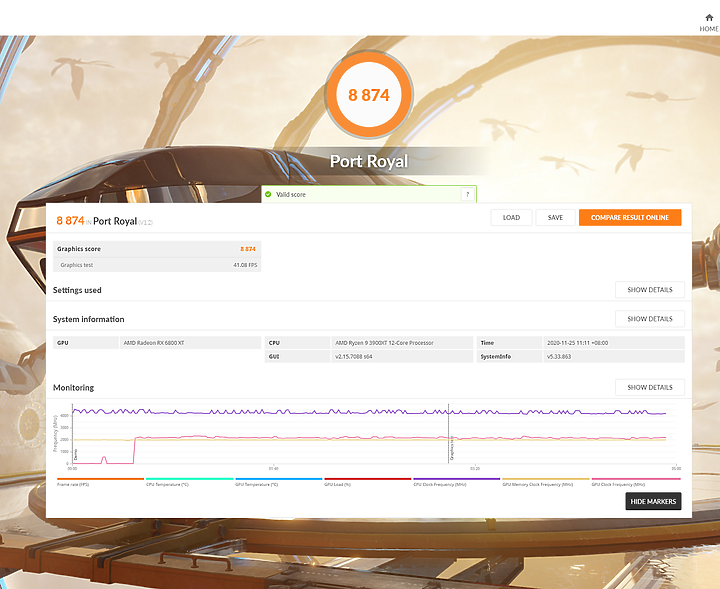Click the HIDE MARKERS button
The height and width of the screenshot is (589, 720).
653,501
